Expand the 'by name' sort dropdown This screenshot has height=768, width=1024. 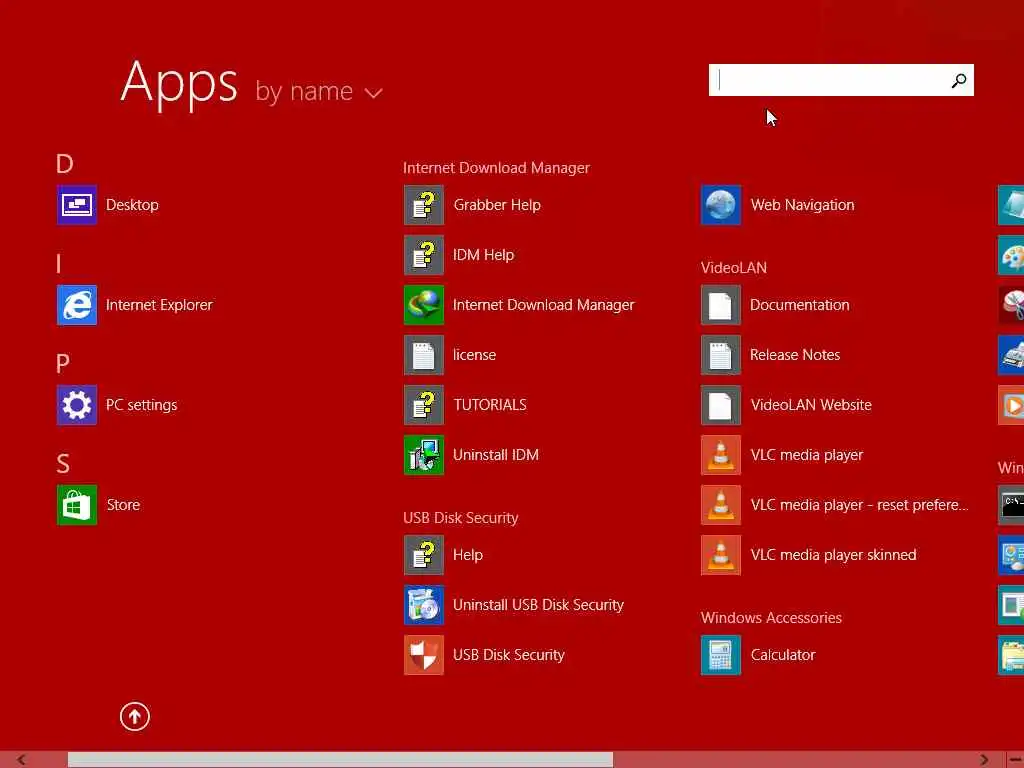pos(319,91)
